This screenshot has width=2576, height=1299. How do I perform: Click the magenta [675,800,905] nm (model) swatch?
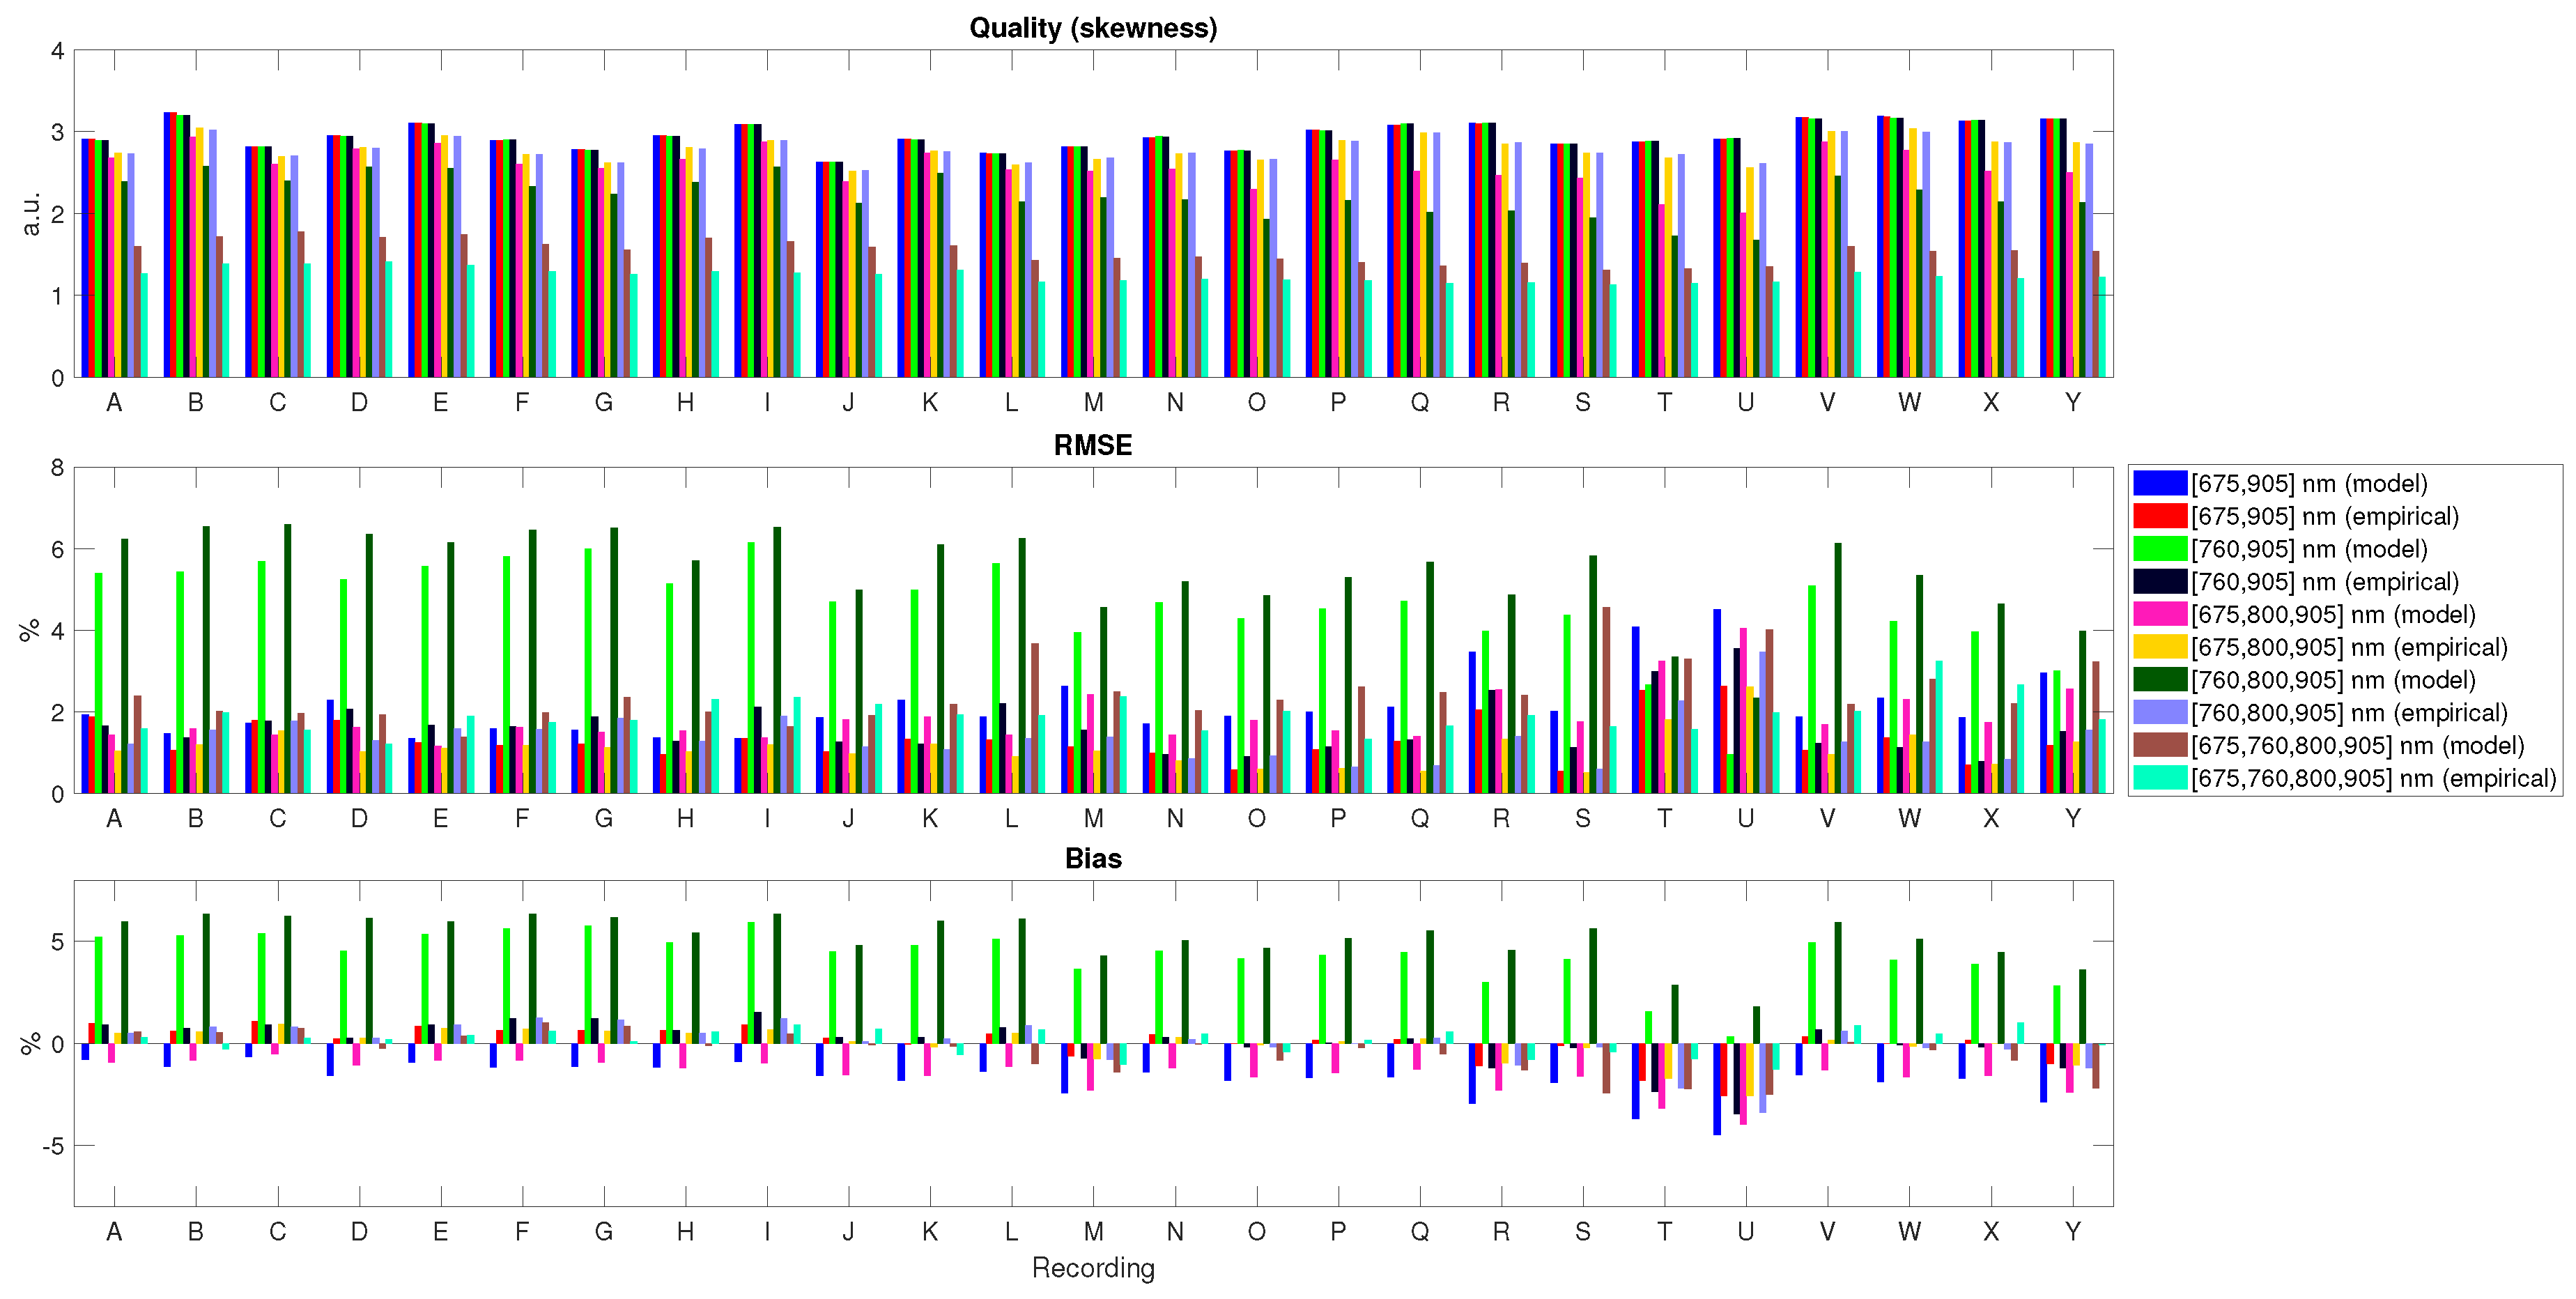click(2159, 614)
